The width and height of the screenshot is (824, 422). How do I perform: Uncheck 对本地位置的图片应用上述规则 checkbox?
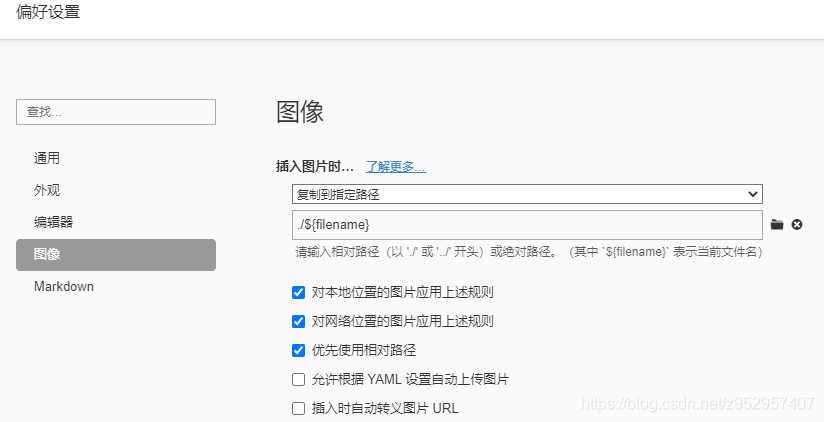pyautogui.click(x=298, y=292)
